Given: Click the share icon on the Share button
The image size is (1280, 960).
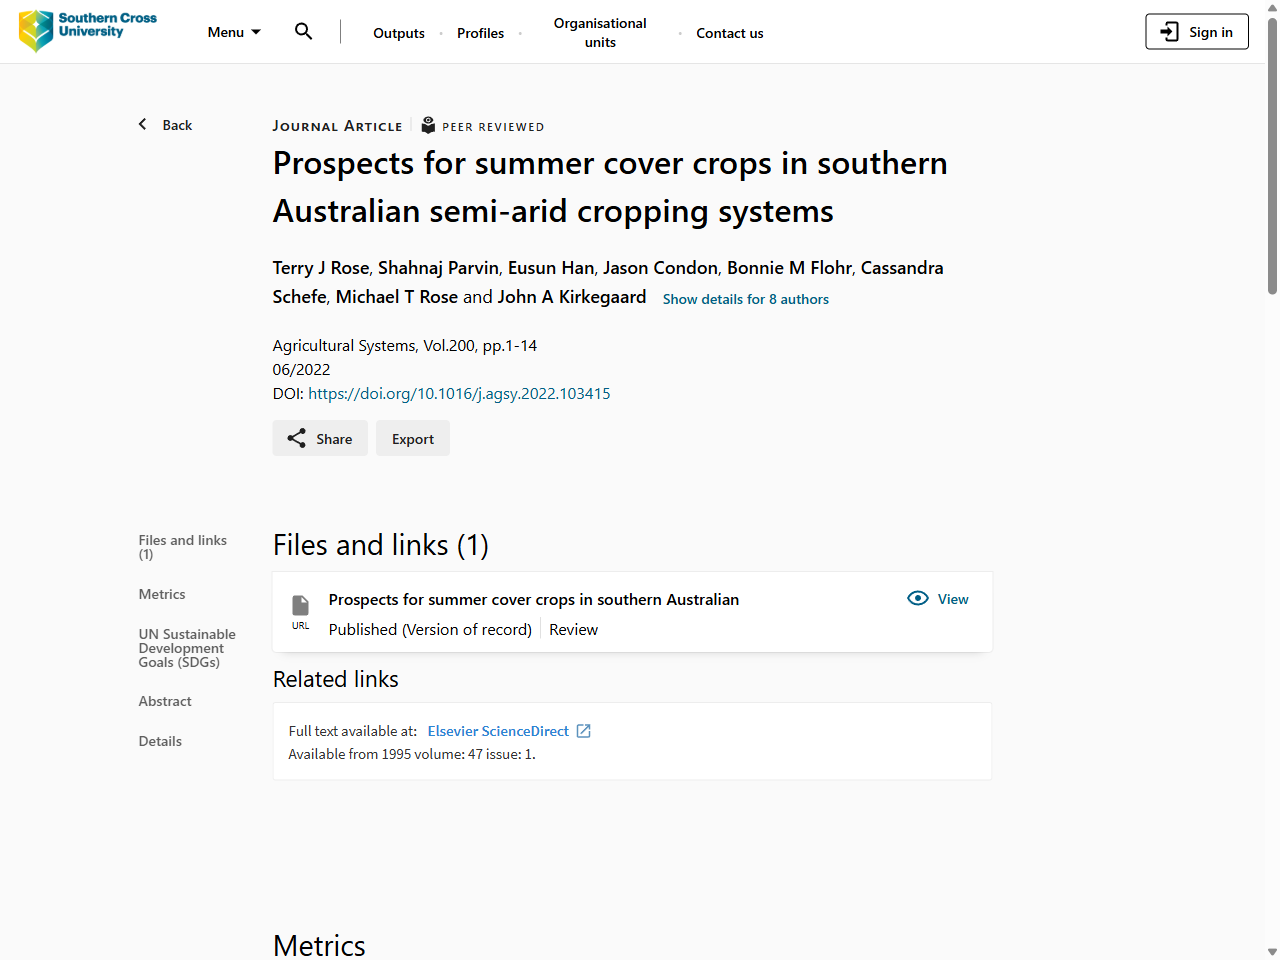Looking at the screenshot, I should coord(296,438).
